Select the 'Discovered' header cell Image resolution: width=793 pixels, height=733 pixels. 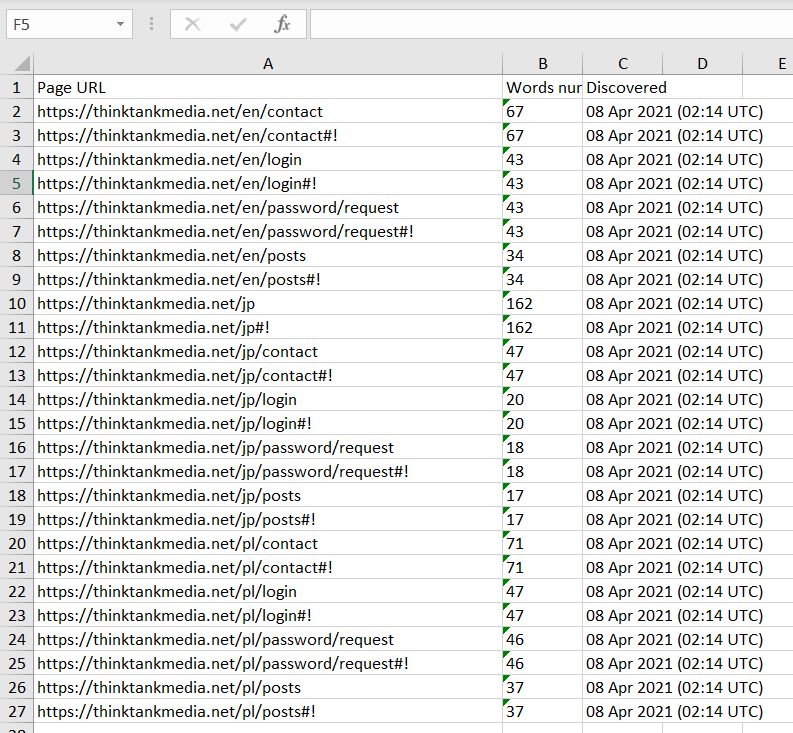point(623,88)
